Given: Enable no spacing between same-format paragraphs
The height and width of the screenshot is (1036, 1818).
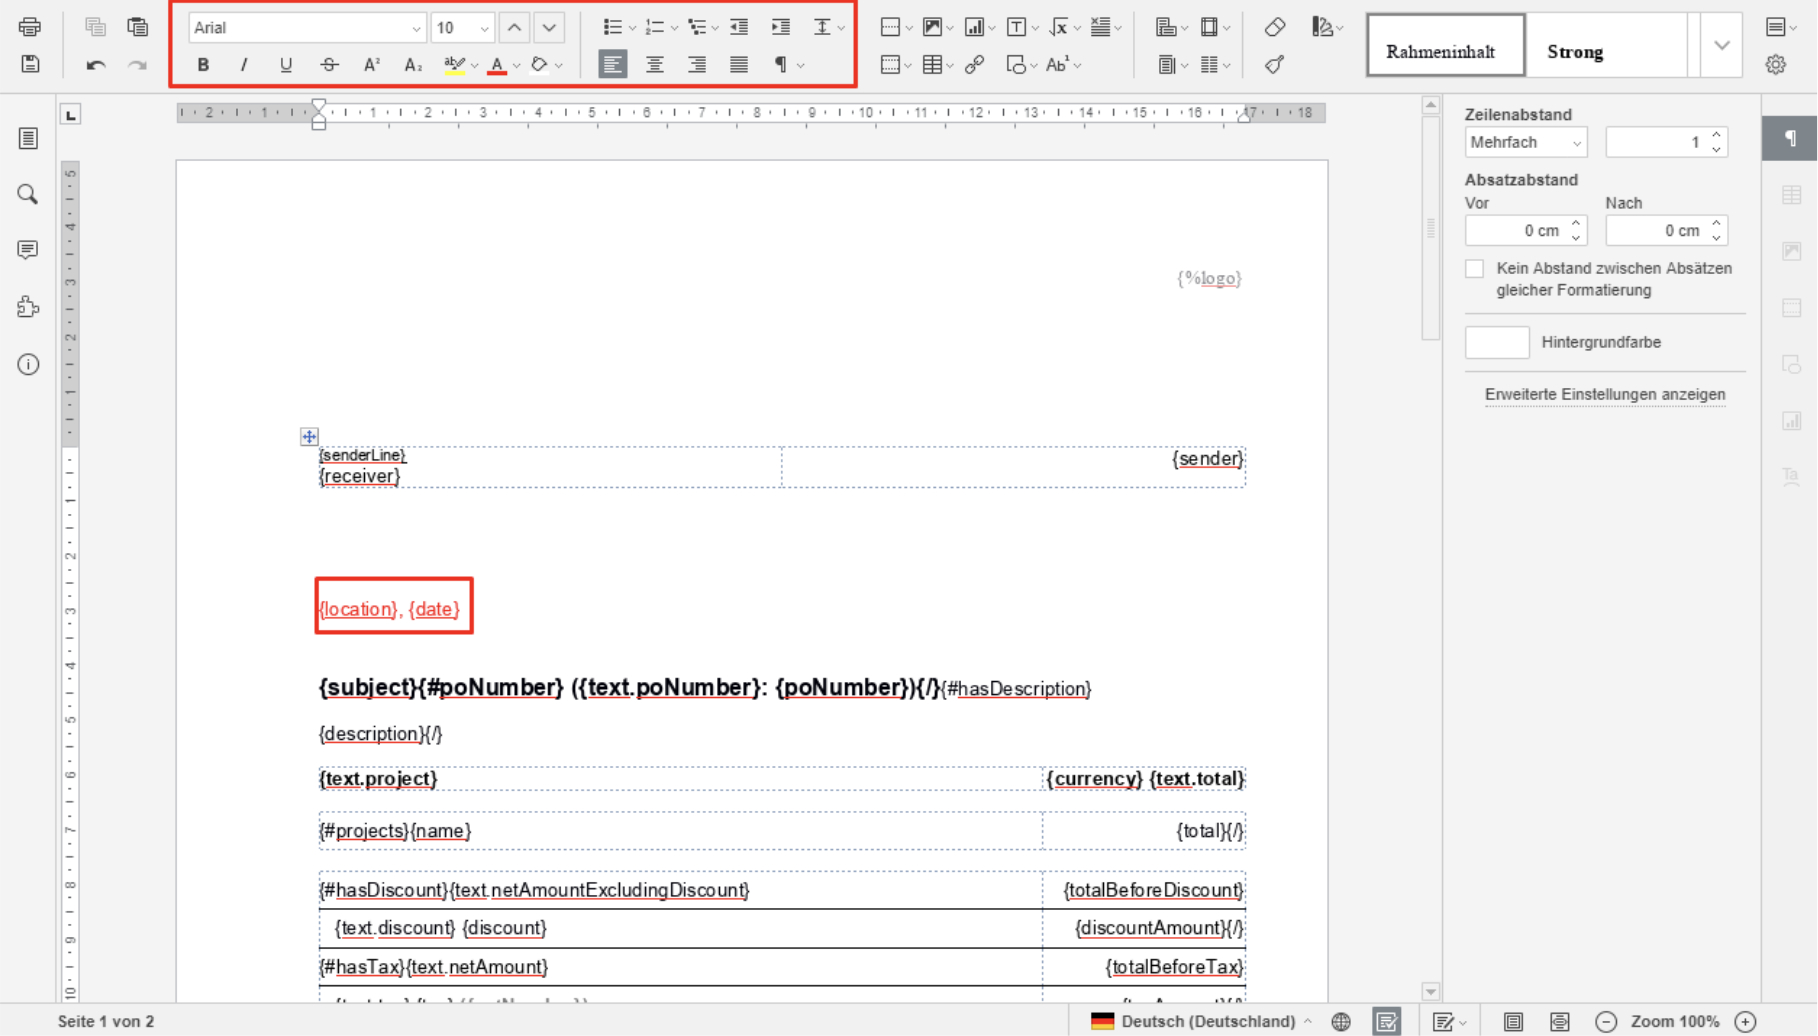Looking at the screenshot, I should (1474, 269).
